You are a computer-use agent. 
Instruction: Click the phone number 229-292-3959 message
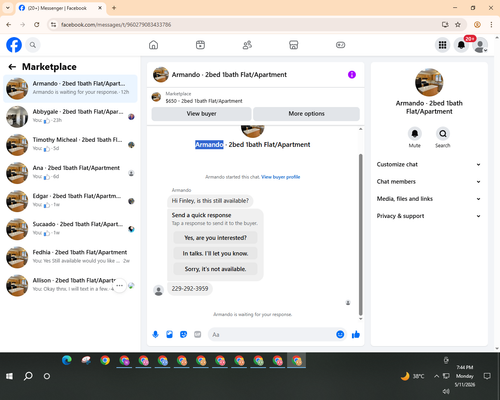(x=190, y=289)
